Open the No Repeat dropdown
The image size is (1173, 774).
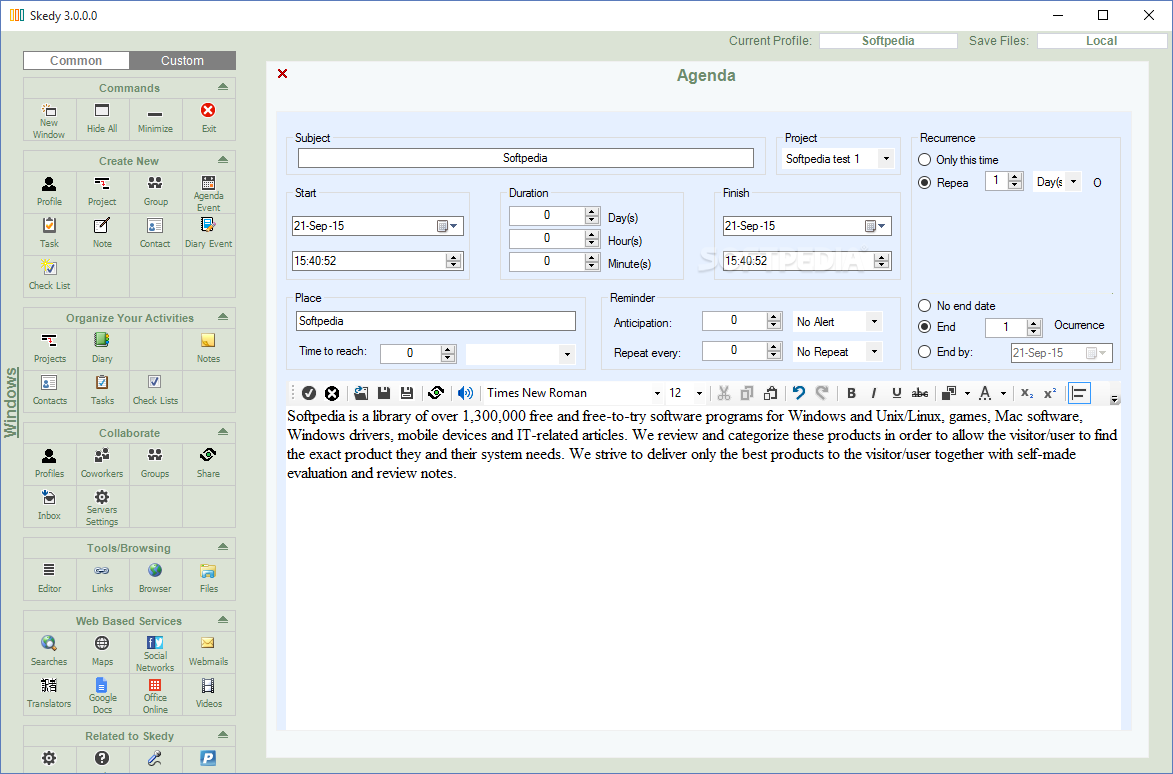pos(874,351)
